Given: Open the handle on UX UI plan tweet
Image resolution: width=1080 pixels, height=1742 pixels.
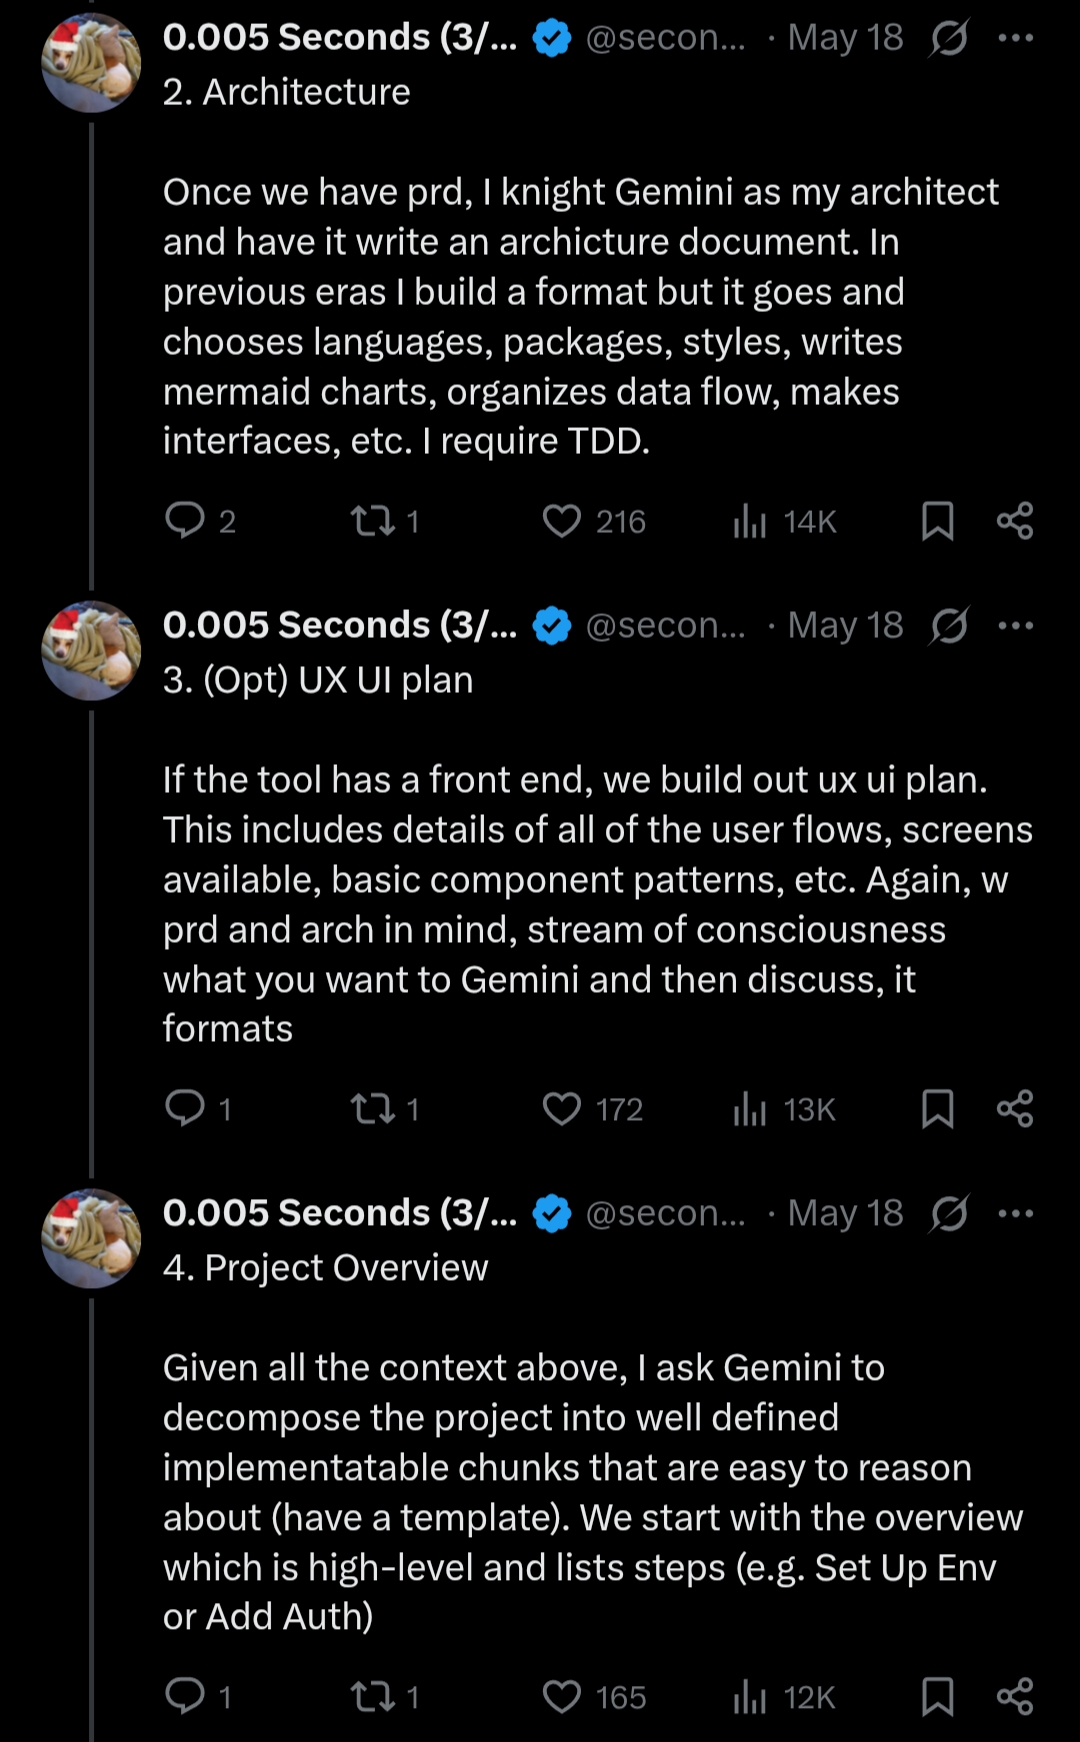Looking at the screenshot, I should point(665,626).
